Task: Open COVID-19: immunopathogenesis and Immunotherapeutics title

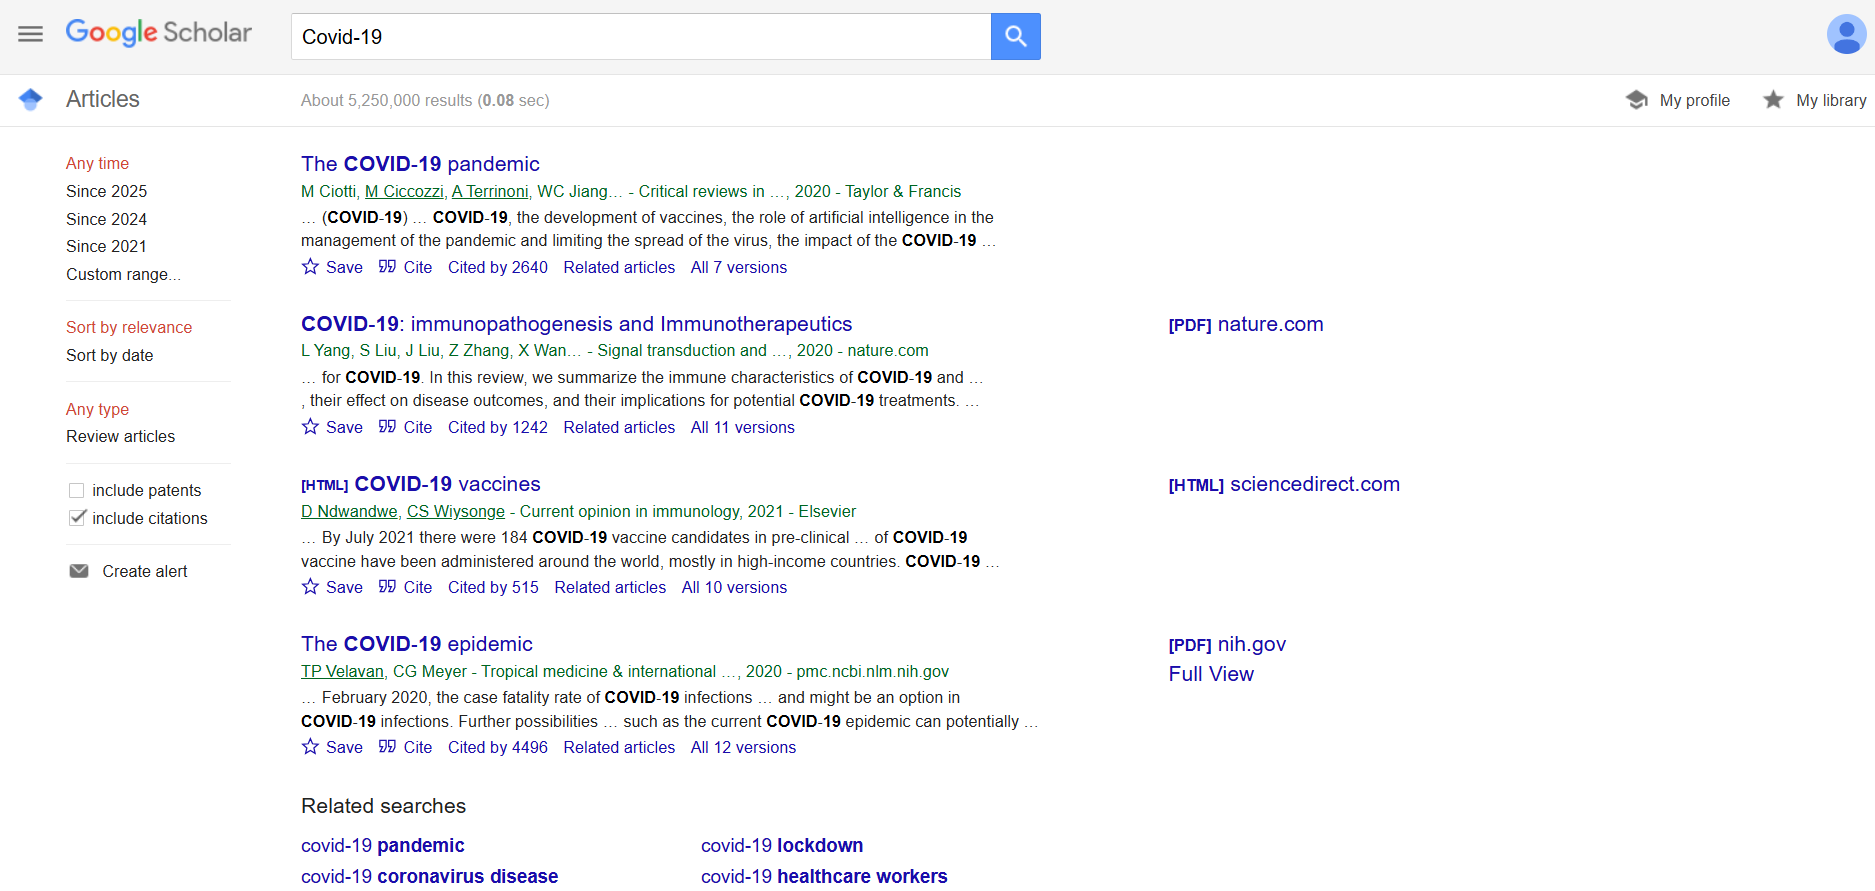Action: [x=576, y=324]
